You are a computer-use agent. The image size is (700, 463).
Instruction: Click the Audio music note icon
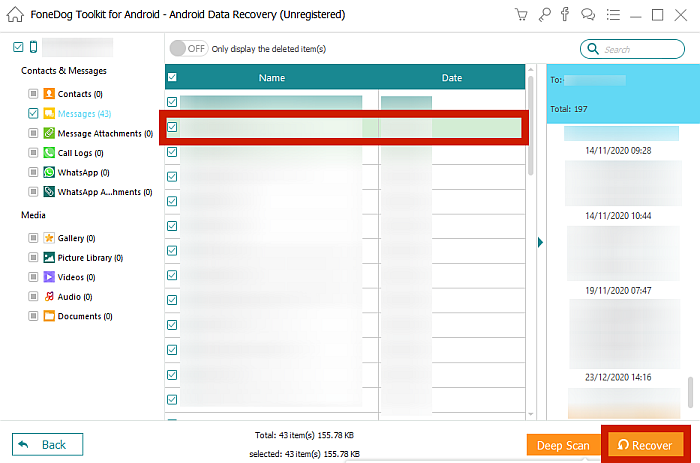tap(49, 296)
